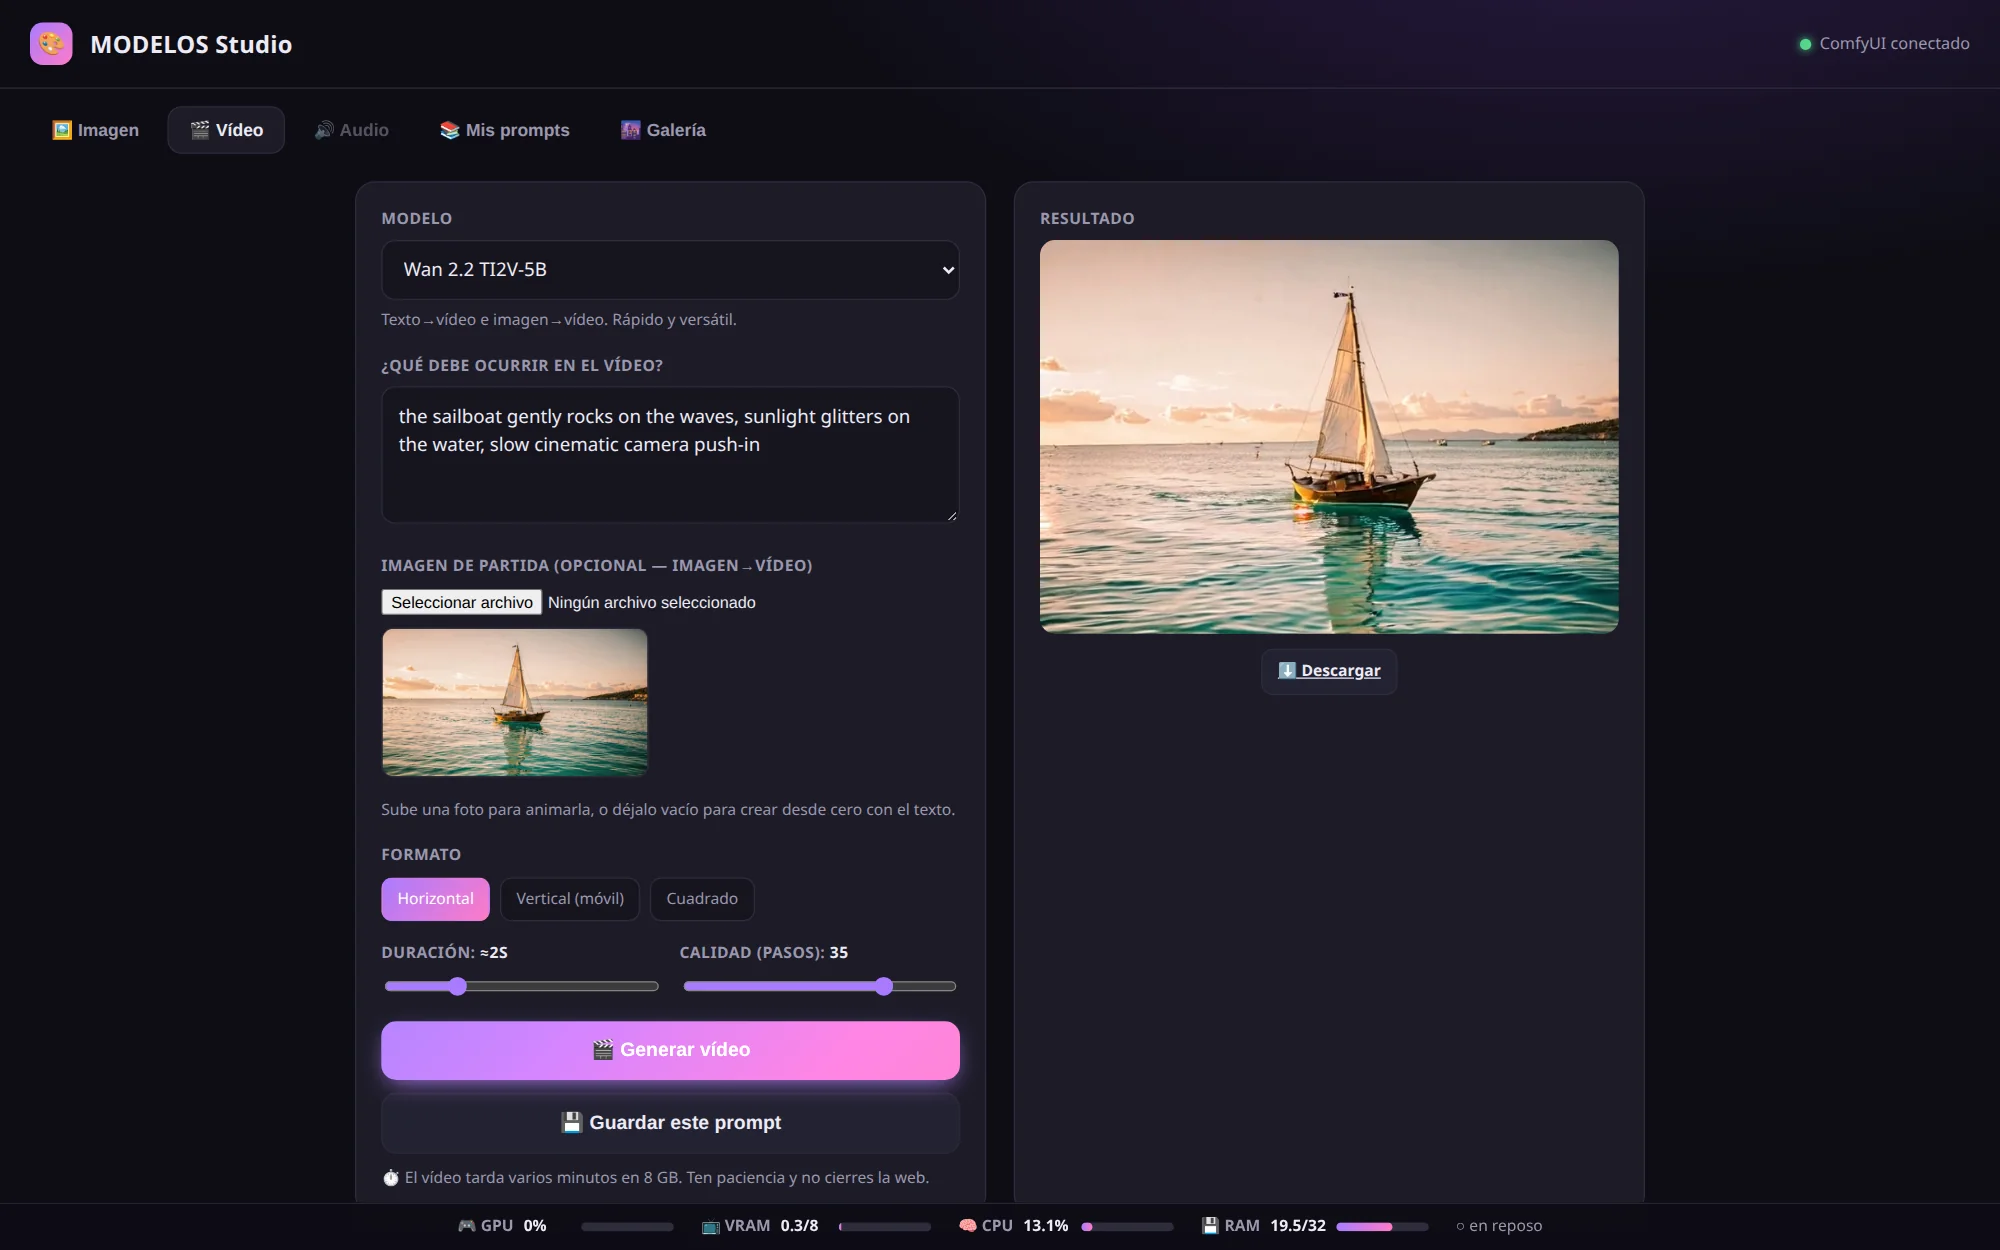Select the Horizontal format option
The width and height of the screenshot is (2000, 1250).
click(x=435, y=899)
